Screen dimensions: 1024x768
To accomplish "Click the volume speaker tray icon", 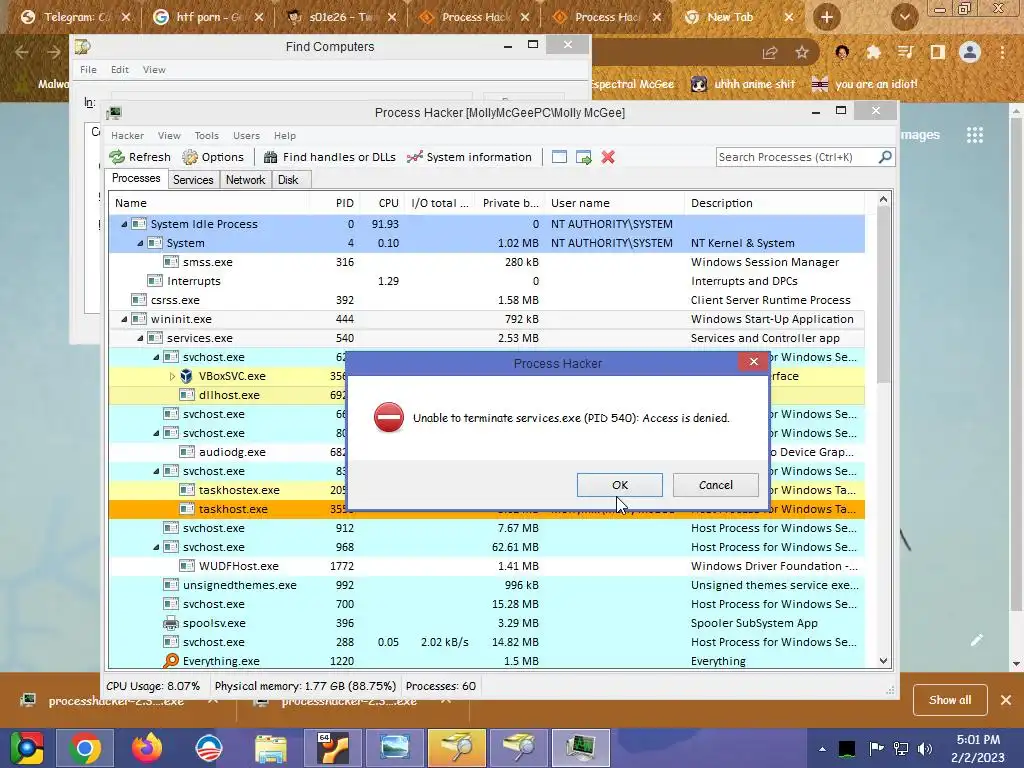I will (925, 748).
